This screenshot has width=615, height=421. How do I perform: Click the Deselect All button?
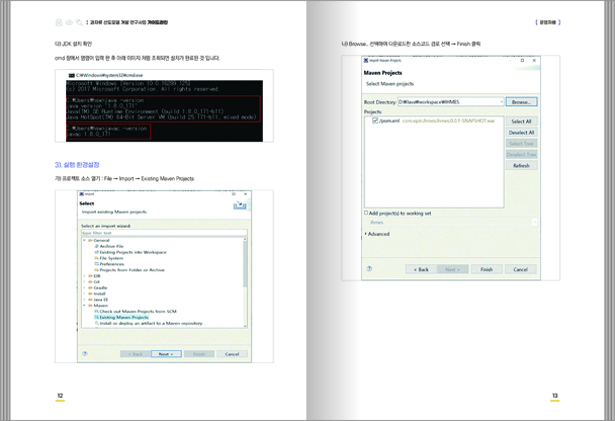521,133
